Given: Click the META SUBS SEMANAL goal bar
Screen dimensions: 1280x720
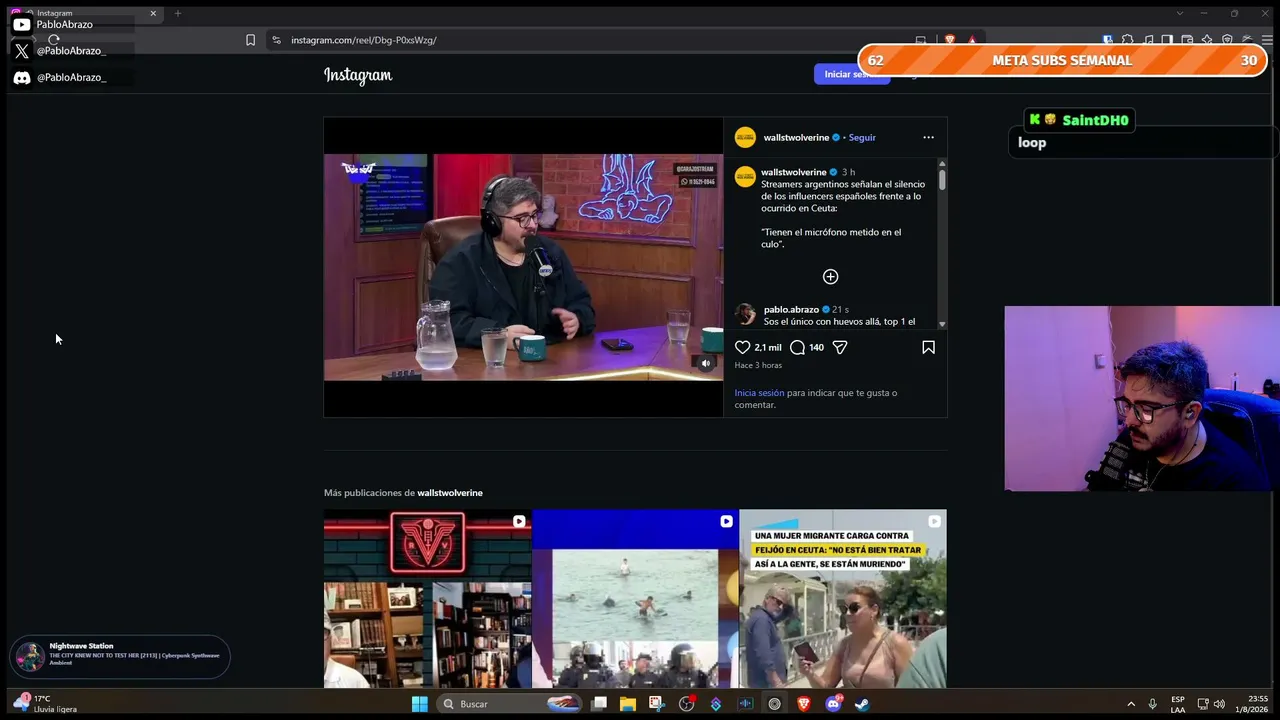Looking at the screenshot, I should 1062,60.
